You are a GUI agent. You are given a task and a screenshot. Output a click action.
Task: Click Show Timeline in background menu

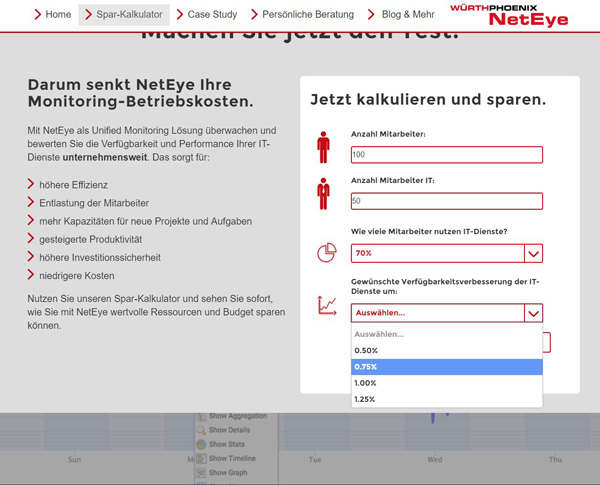(232, 458)
